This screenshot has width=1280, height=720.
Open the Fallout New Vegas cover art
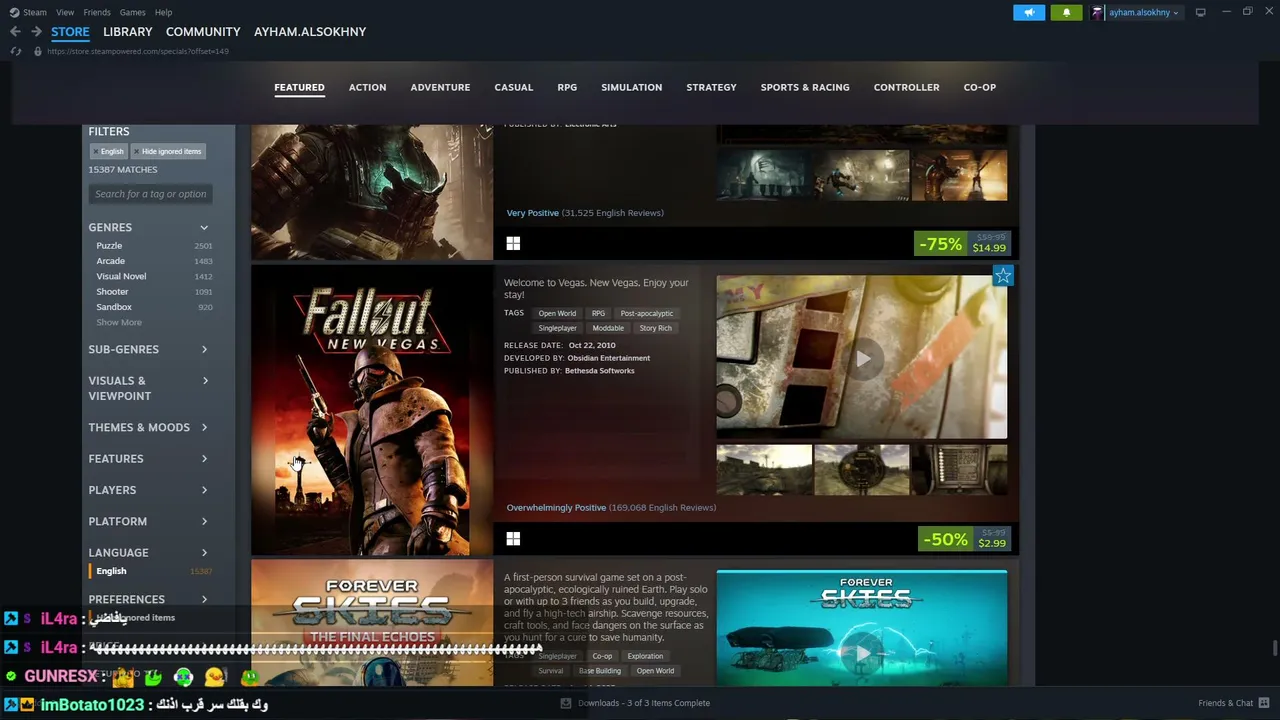click(x=372, y=410)
